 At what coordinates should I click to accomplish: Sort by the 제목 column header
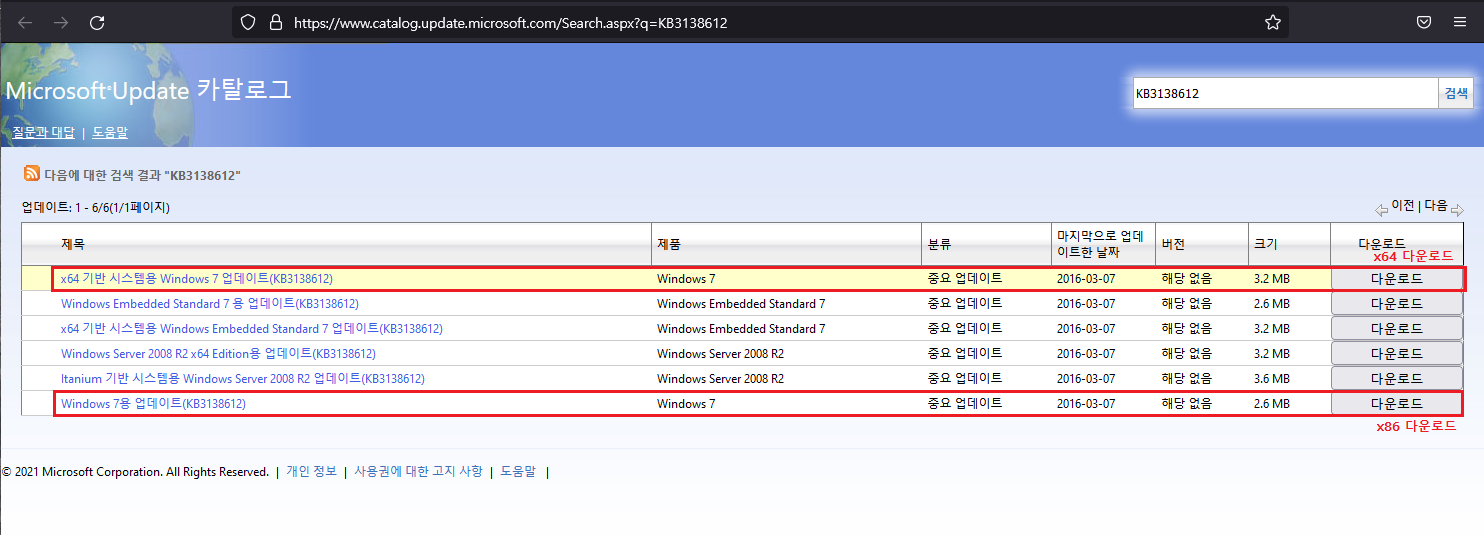(73, 244)
